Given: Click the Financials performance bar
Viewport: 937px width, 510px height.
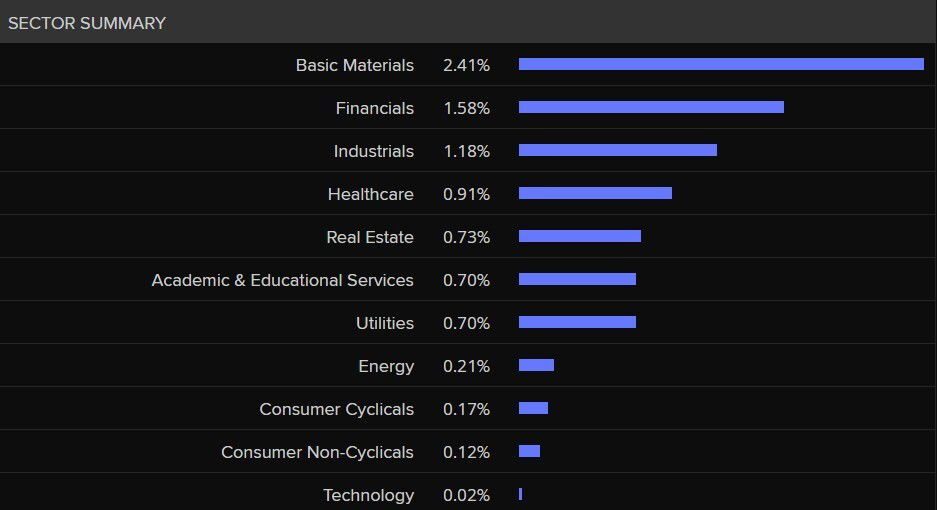Looking at the screenshot, I should tap(651, 107).
